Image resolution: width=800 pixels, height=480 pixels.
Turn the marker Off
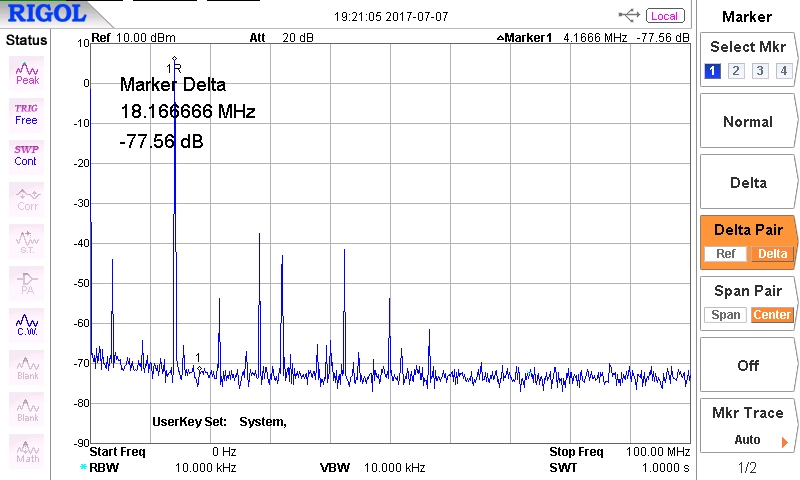pyautogui.click(x=748, y=365)
